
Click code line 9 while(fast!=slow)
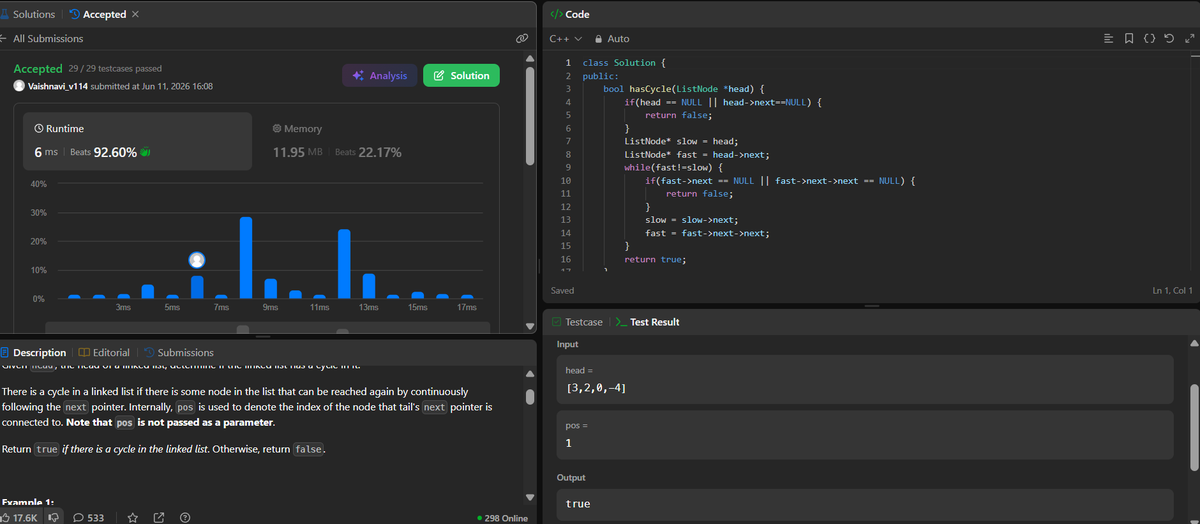coord(676,168)
